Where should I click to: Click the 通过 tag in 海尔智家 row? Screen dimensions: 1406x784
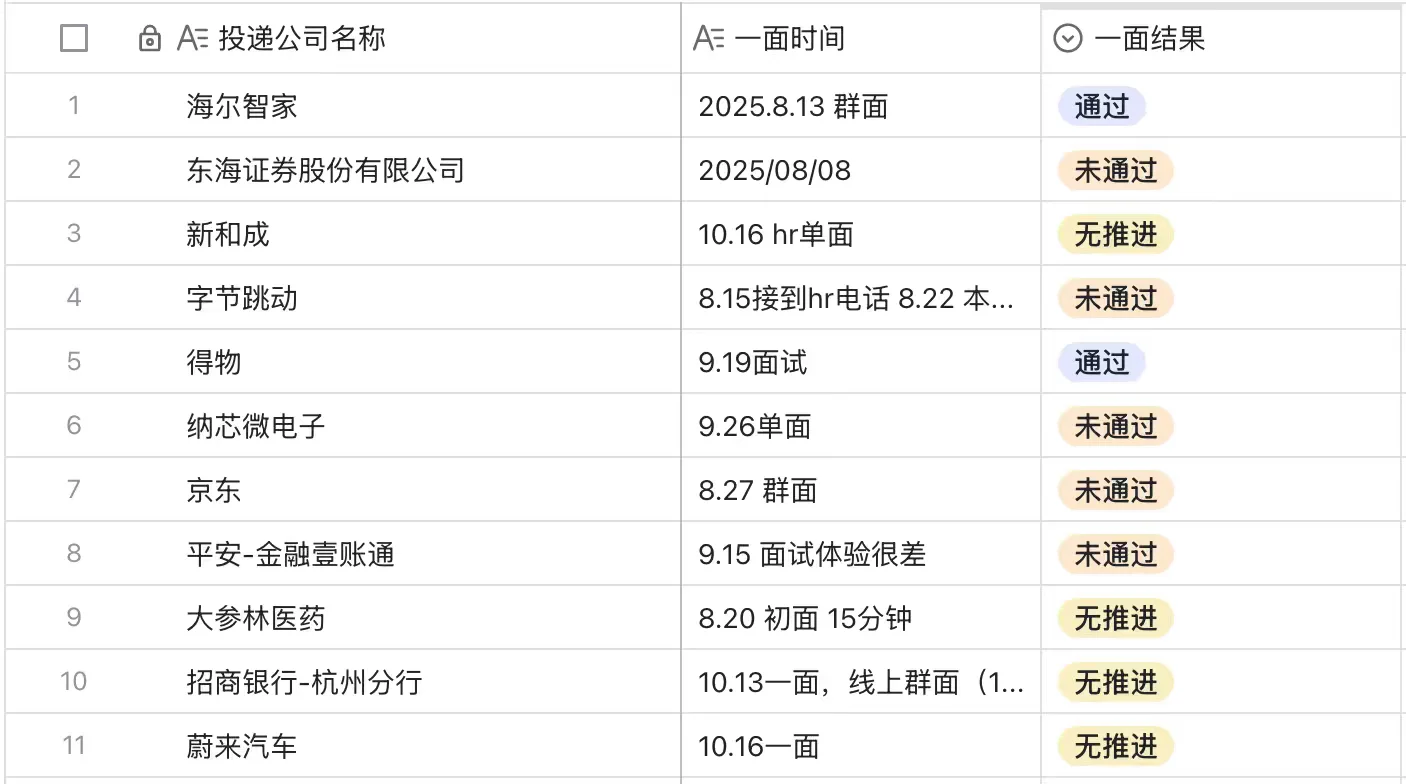point(1101,106)
